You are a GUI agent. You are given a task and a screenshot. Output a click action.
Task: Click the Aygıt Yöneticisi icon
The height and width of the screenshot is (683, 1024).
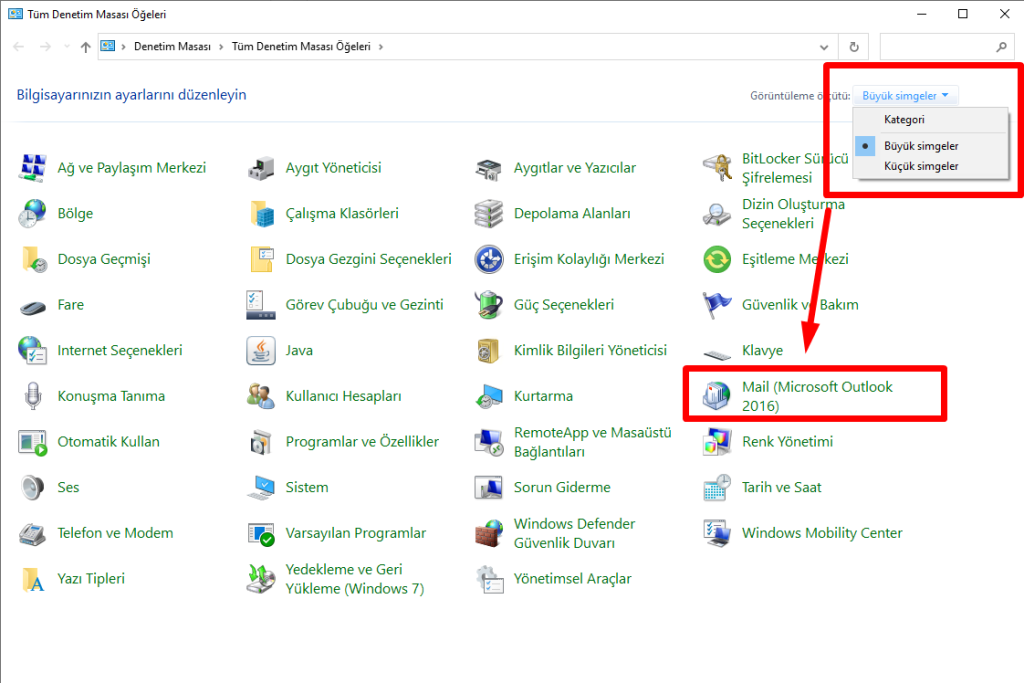(x=261, y=168)
